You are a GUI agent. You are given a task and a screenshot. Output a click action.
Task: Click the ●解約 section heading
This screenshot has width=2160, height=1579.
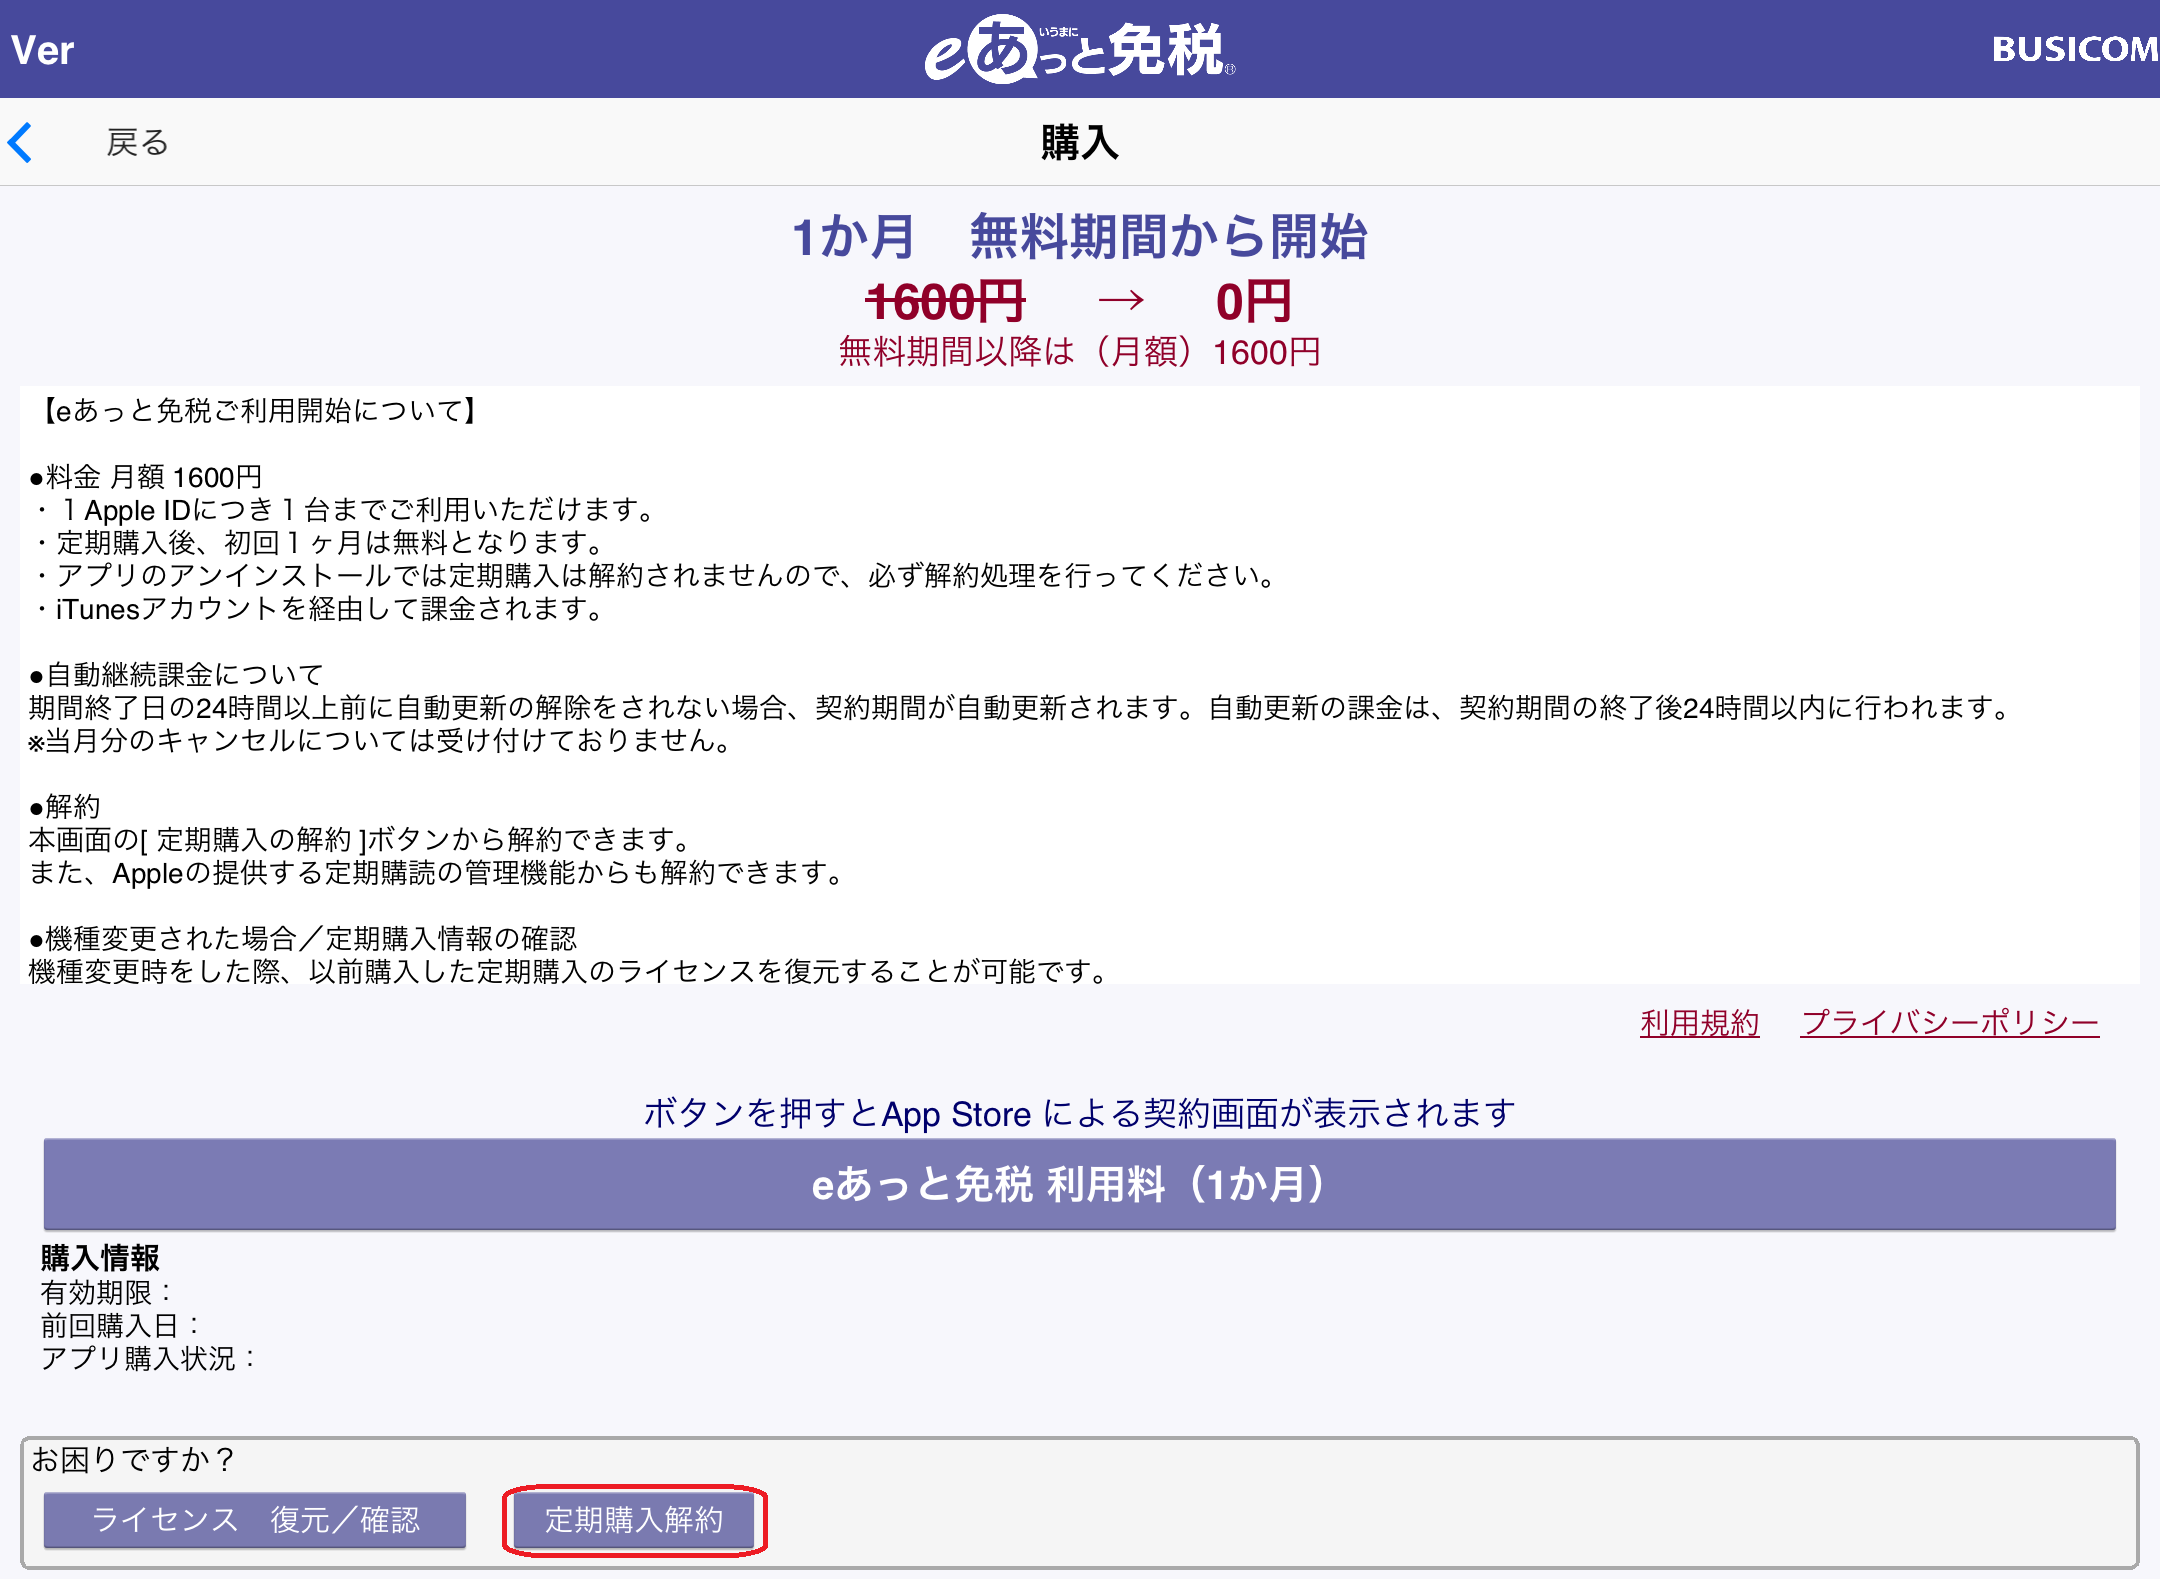coord(65,807)
